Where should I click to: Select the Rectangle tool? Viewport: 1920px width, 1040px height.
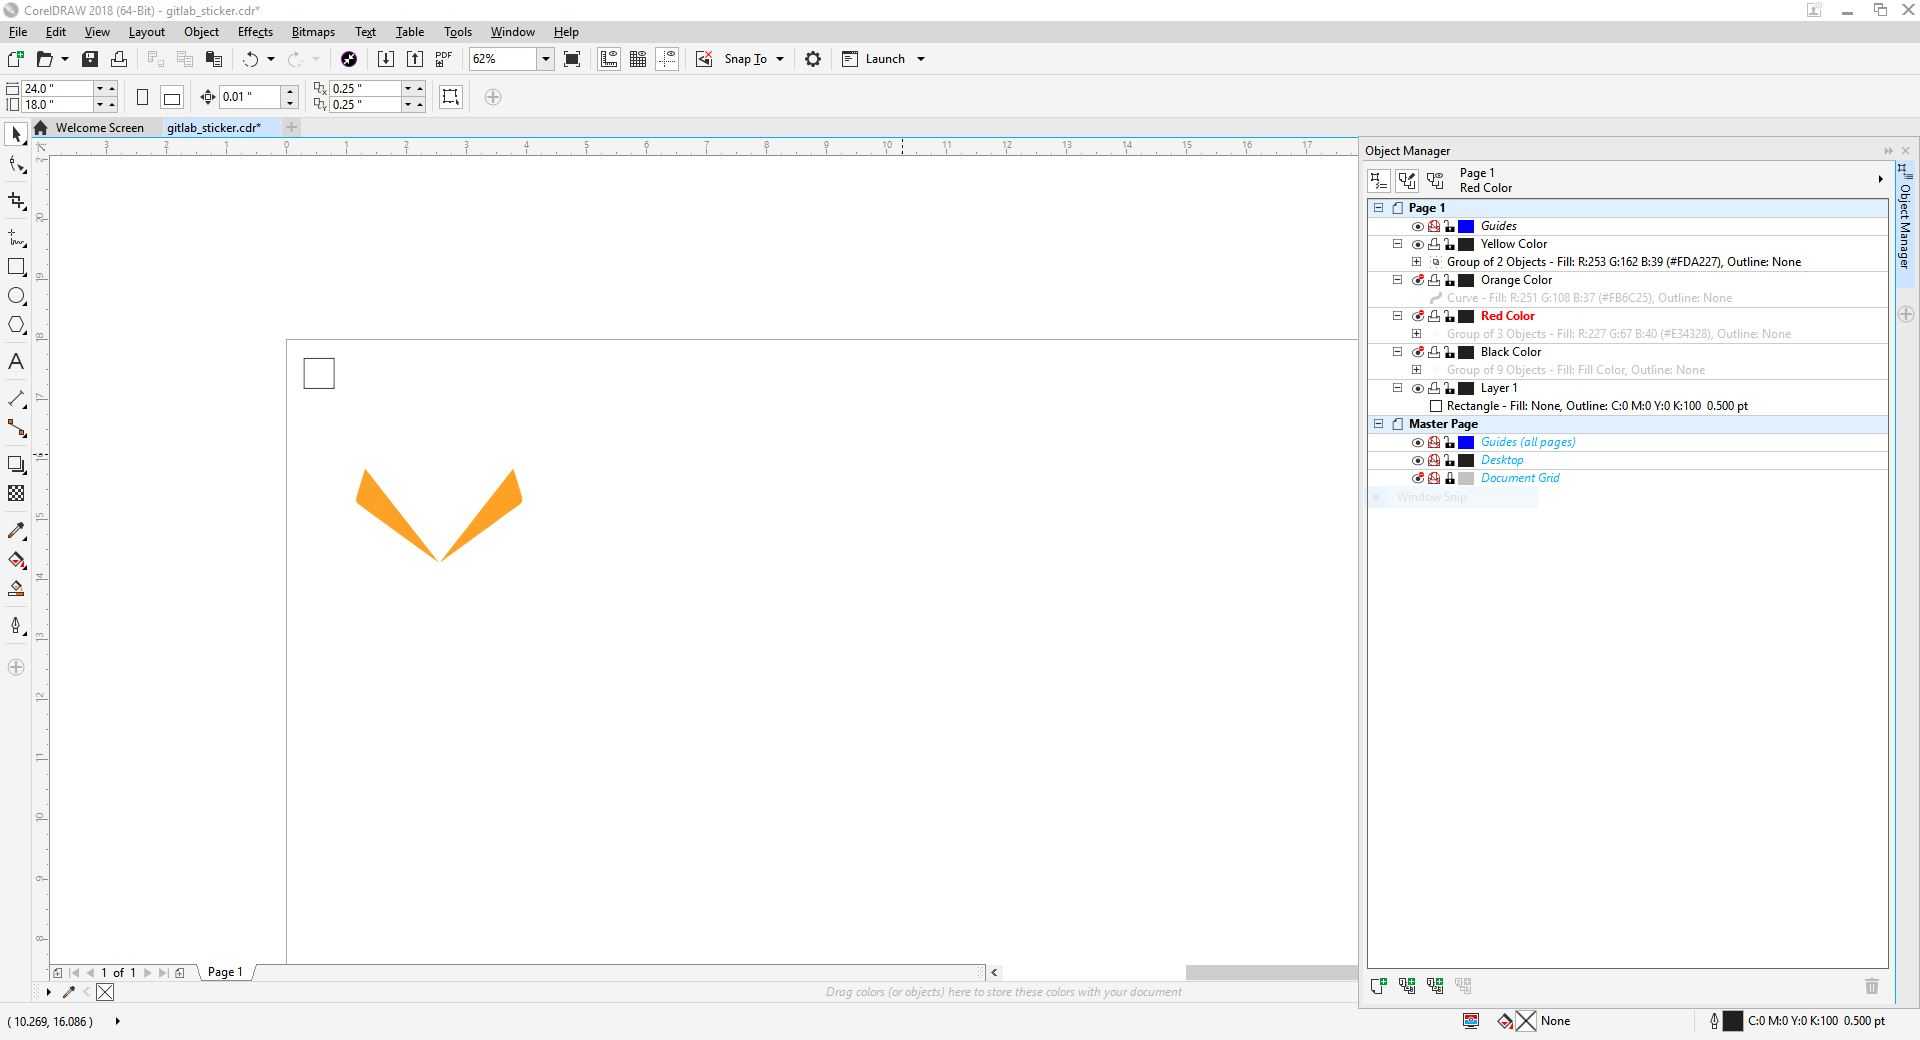pos(16,267)
